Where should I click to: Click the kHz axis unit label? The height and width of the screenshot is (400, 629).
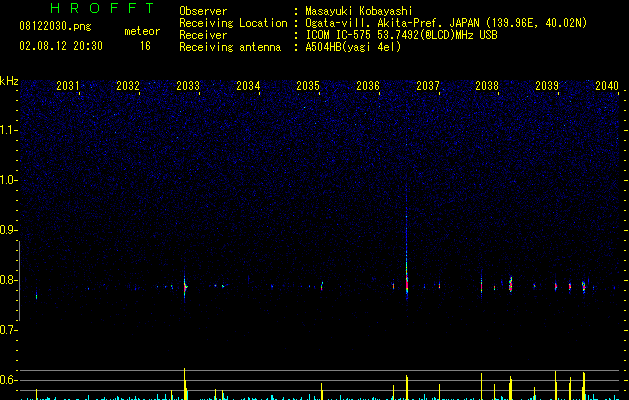(x=9, y=81)
